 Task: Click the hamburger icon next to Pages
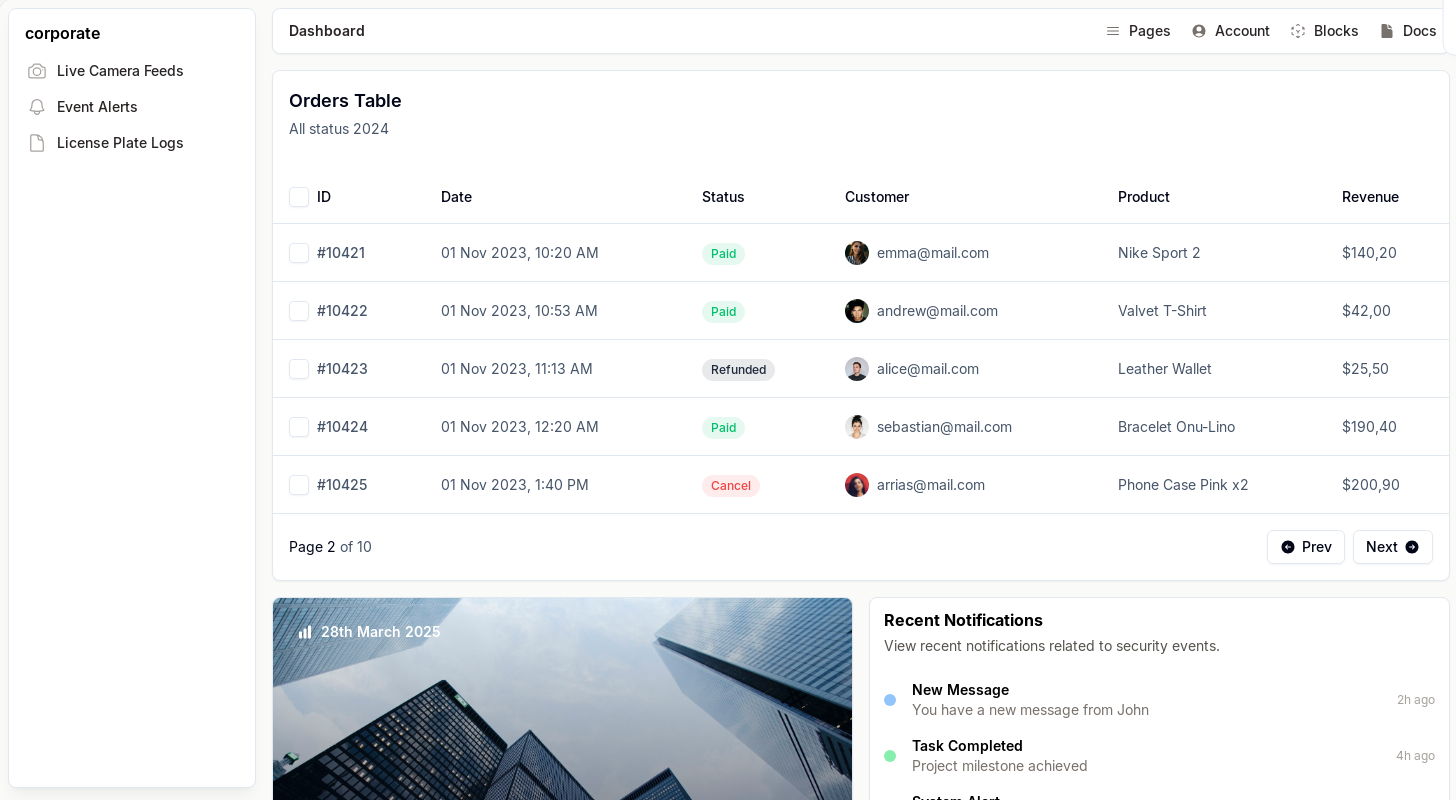[1113, 31]
